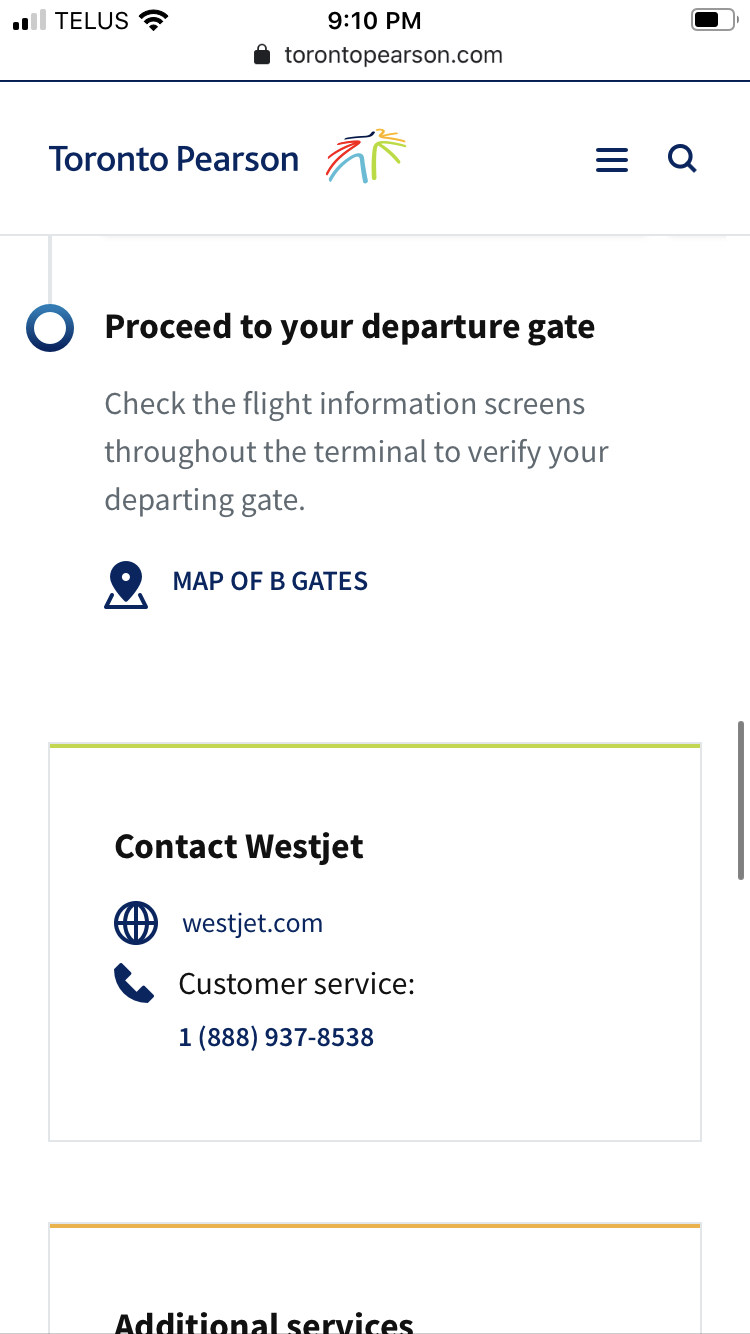Open the hamburger navigation menu
This screenshot has height=1334, width=750.
coord(611,160)
